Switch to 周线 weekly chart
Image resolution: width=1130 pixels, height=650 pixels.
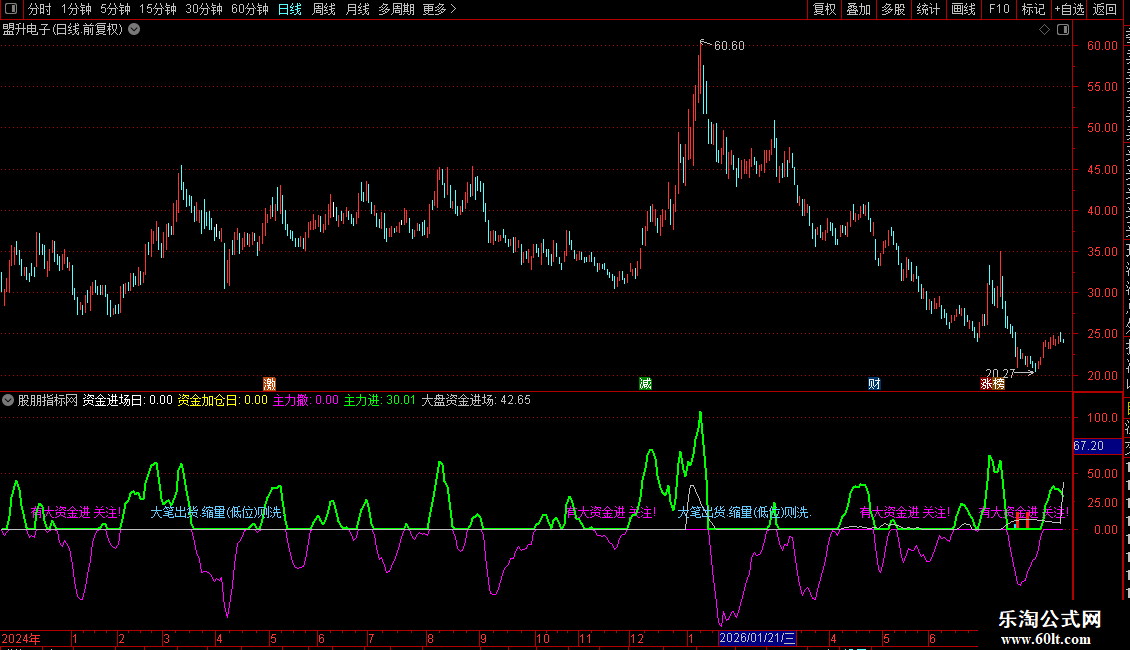click(x=324, y=9)
